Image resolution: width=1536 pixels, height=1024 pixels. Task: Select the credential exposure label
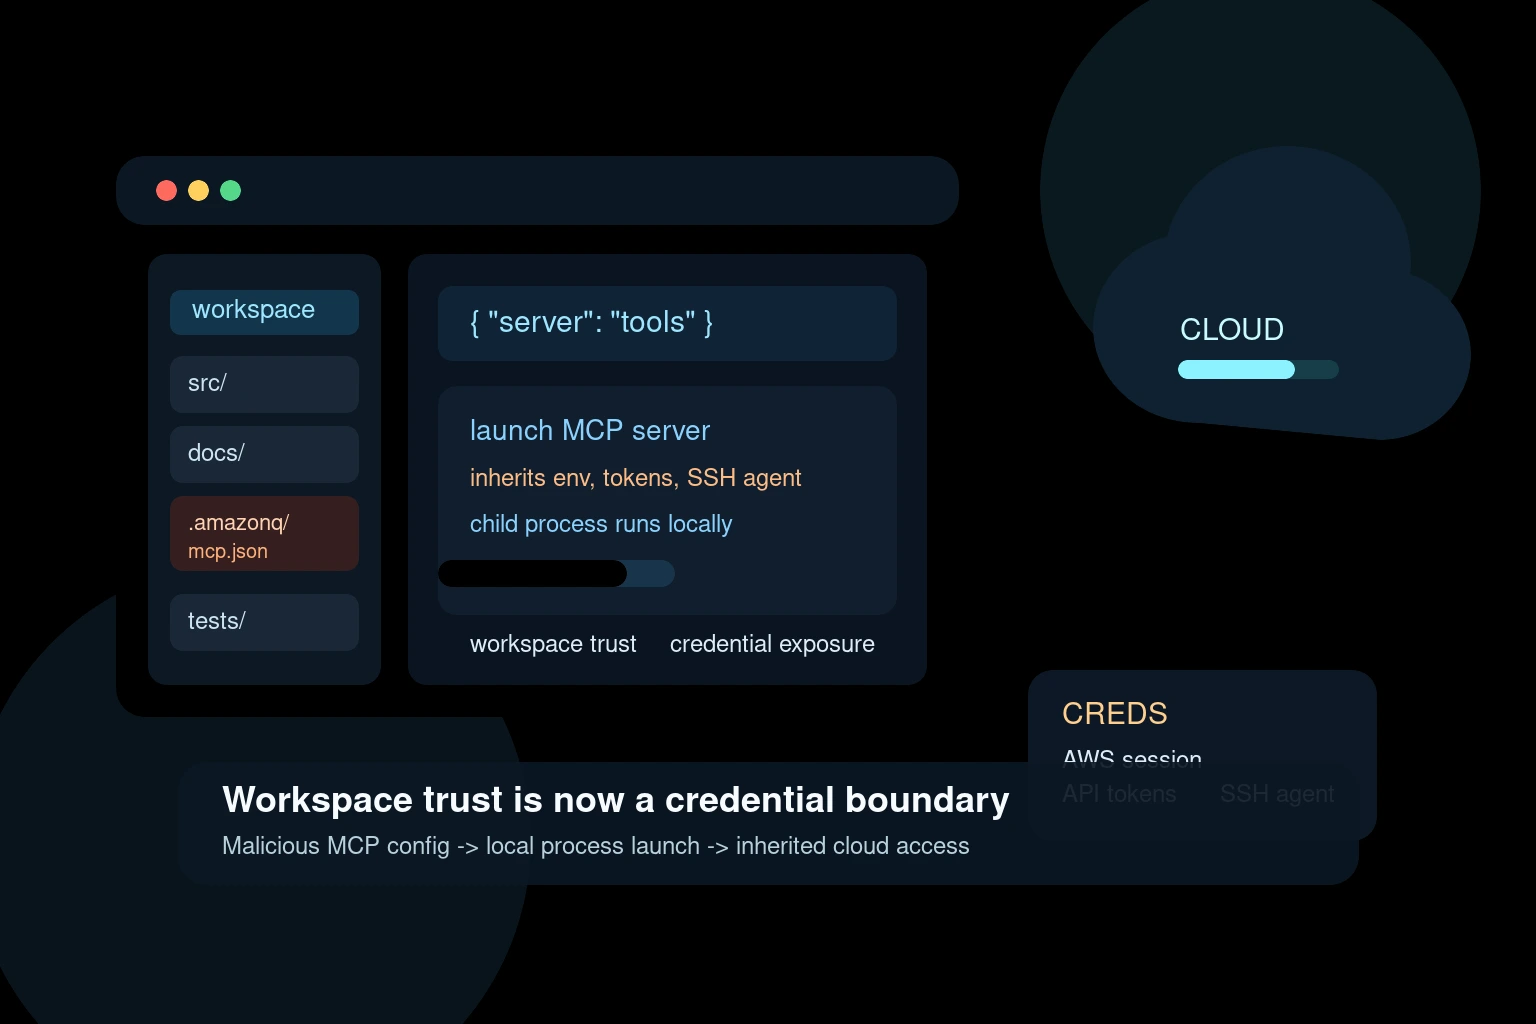(772, 644)
